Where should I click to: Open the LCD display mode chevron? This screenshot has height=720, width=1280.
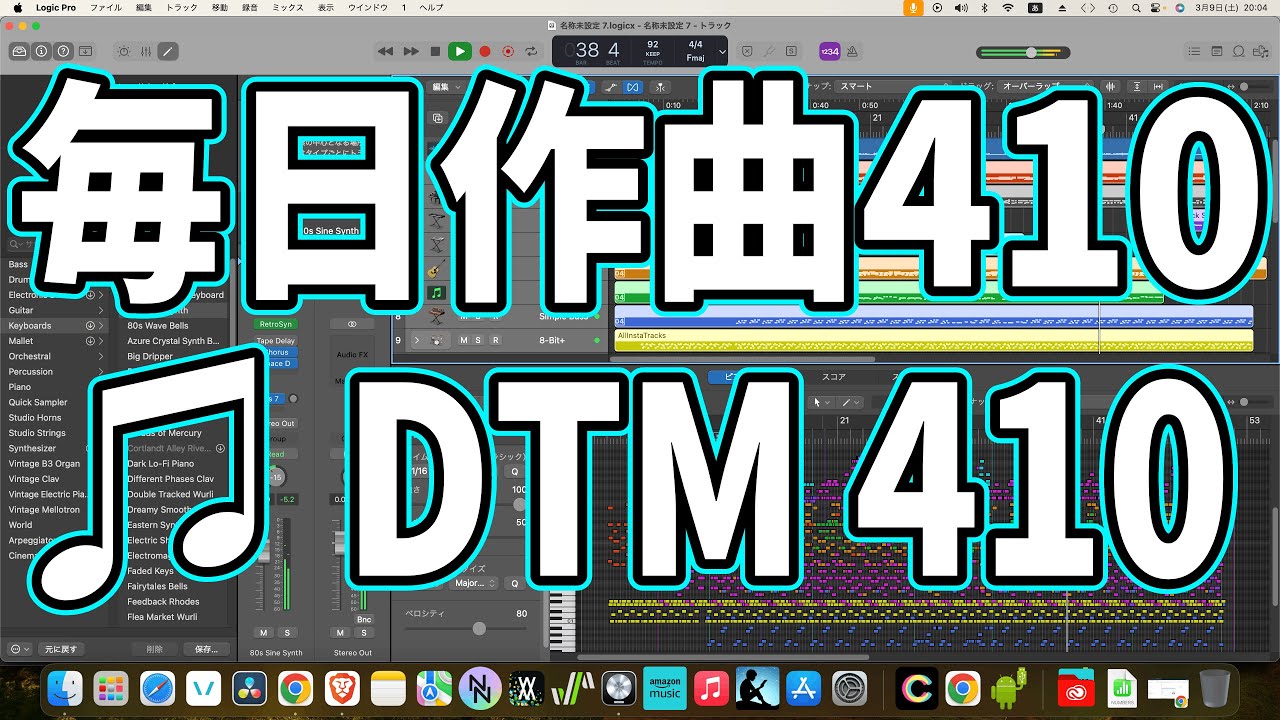(722, 51)
